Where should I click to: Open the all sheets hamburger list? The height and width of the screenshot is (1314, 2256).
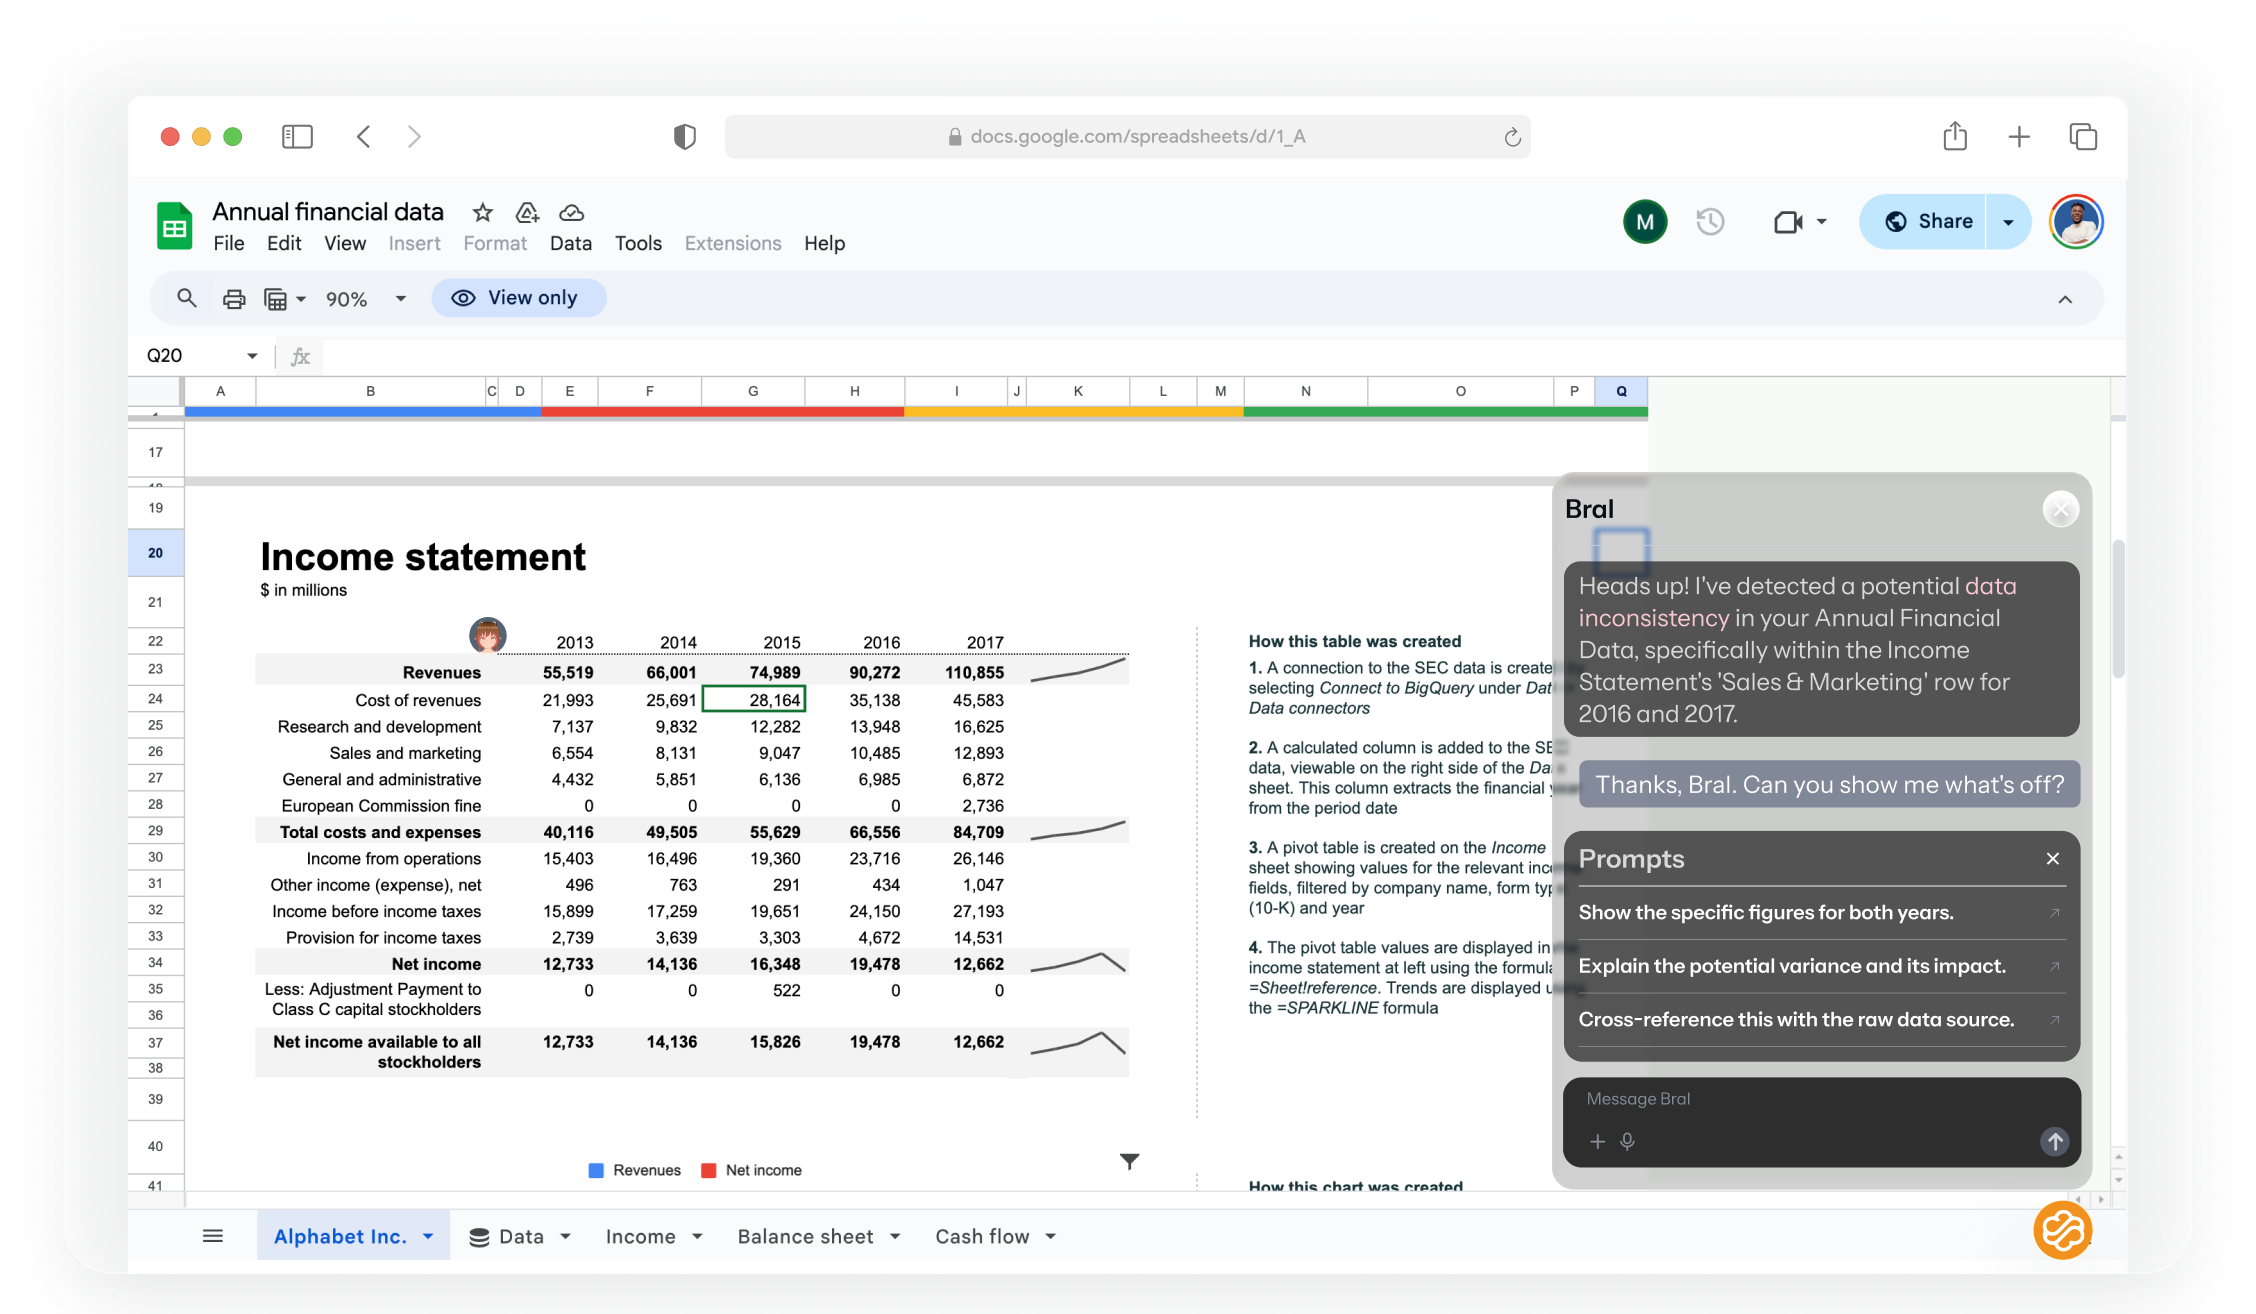click(212, 1236)
